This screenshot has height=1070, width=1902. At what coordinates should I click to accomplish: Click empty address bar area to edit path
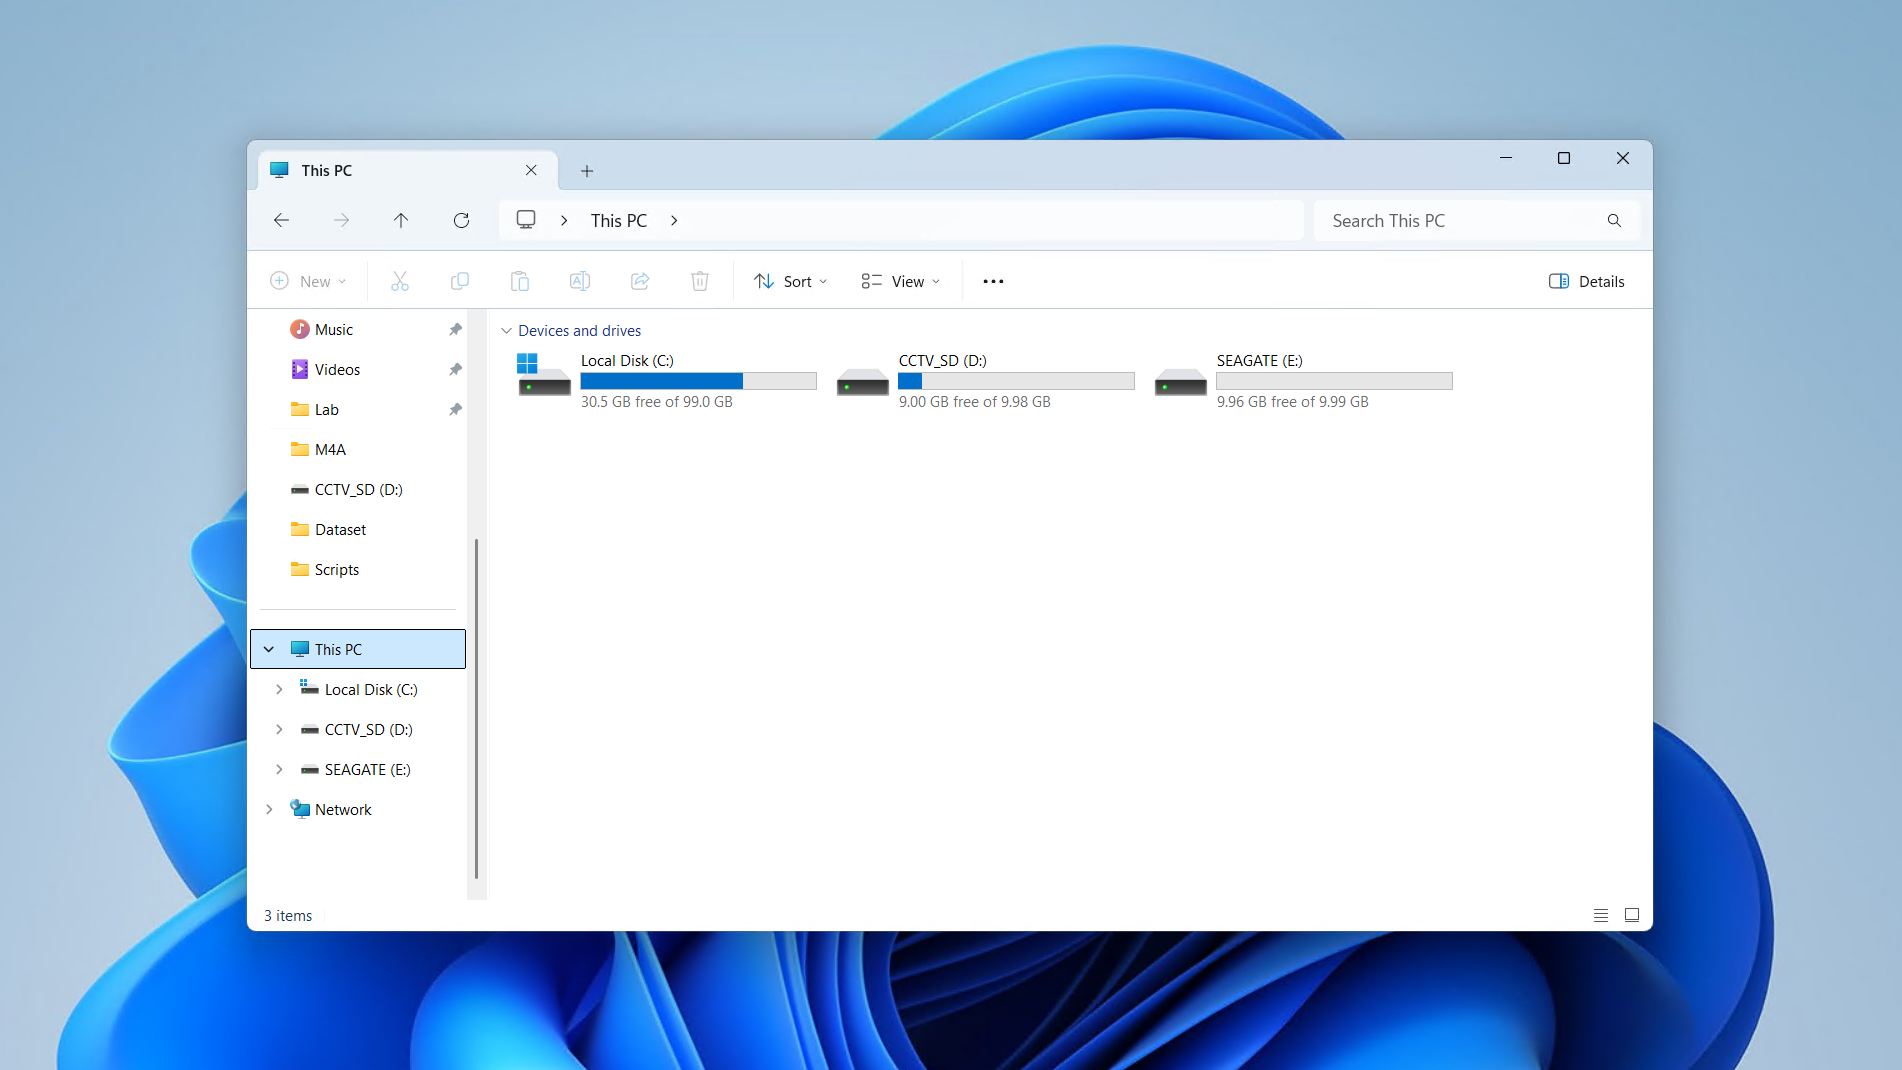click(x=990, y=220)
